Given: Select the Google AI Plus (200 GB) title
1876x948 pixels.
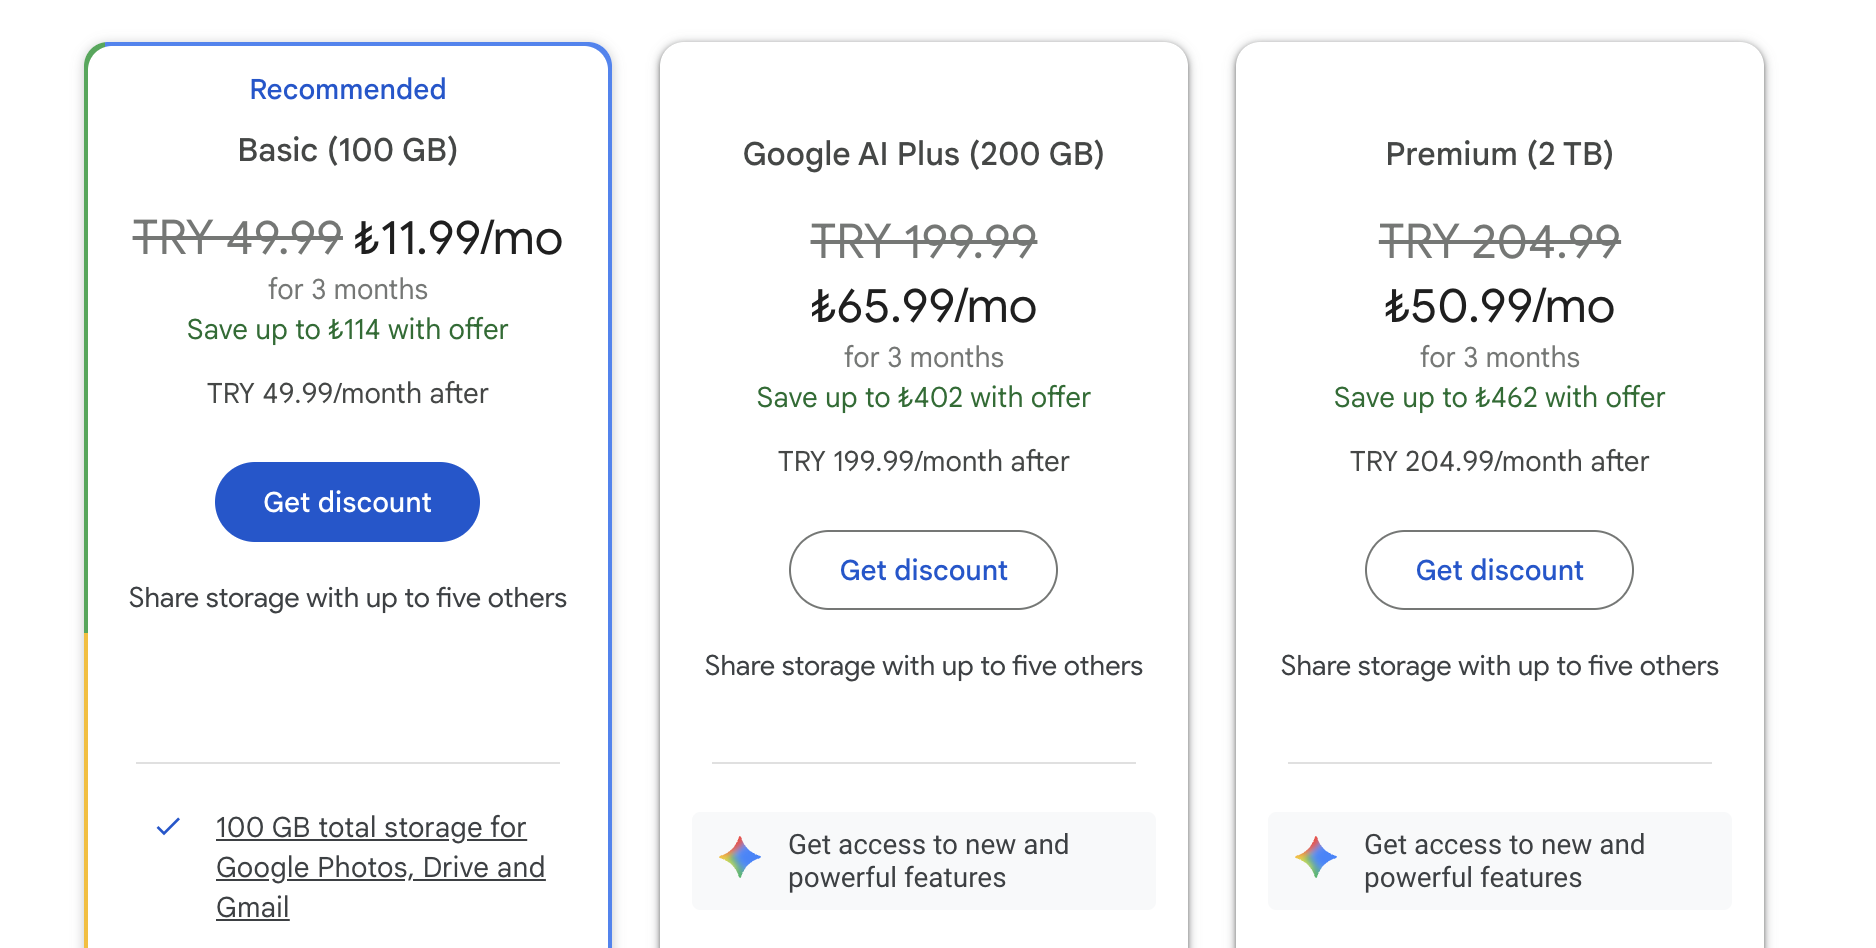Looking at the screenshot, I should pos(923,154).
